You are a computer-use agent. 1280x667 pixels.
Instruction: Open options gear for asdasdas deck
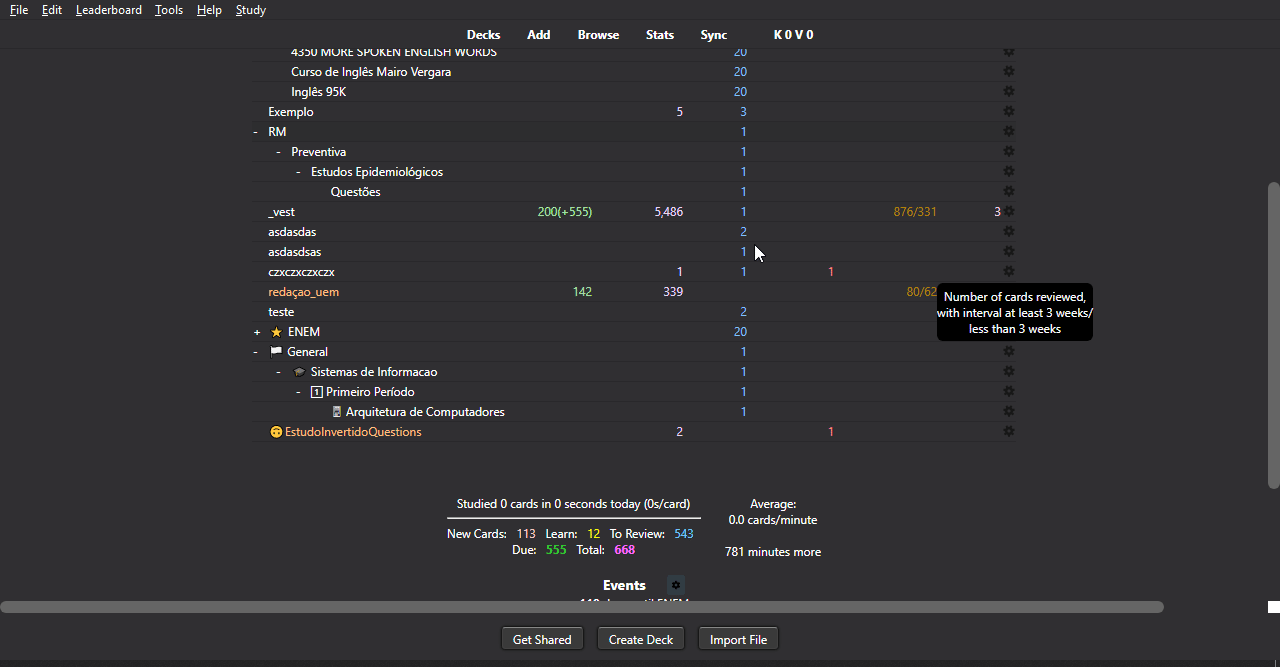[x=1009, y=232]
